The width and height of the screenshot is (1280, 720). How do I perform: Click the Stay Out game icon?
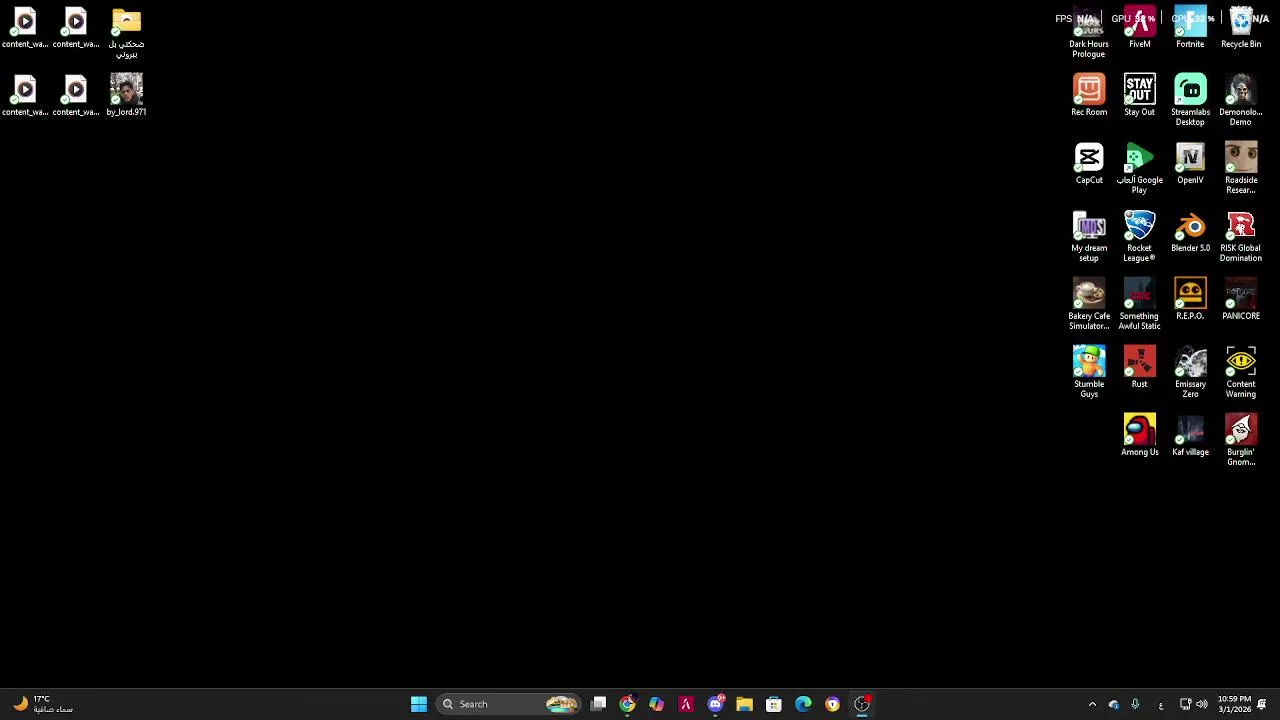tap(1139, 96)
